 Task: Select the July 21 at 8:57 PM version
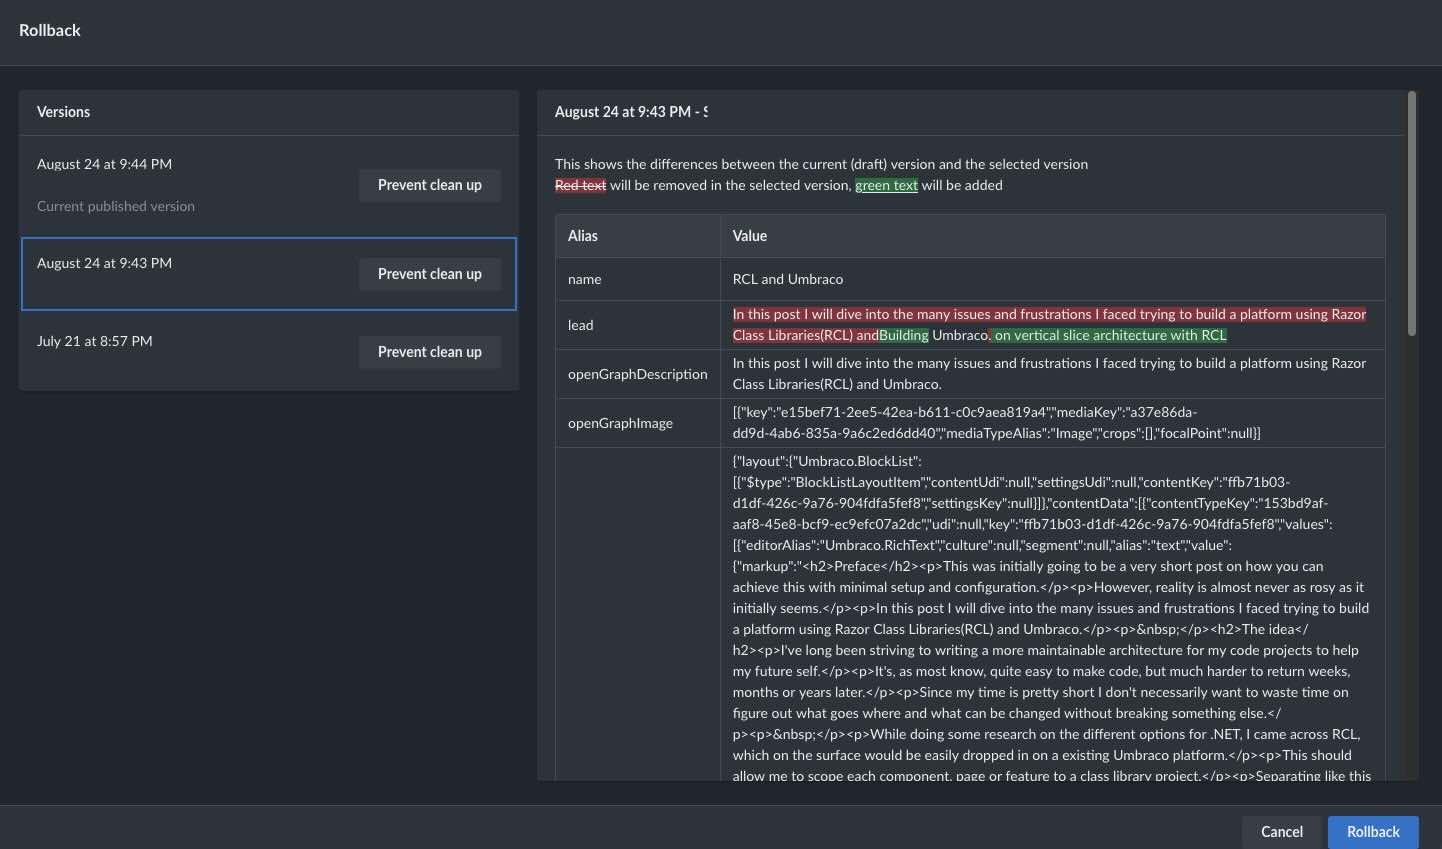coord(95,341)
